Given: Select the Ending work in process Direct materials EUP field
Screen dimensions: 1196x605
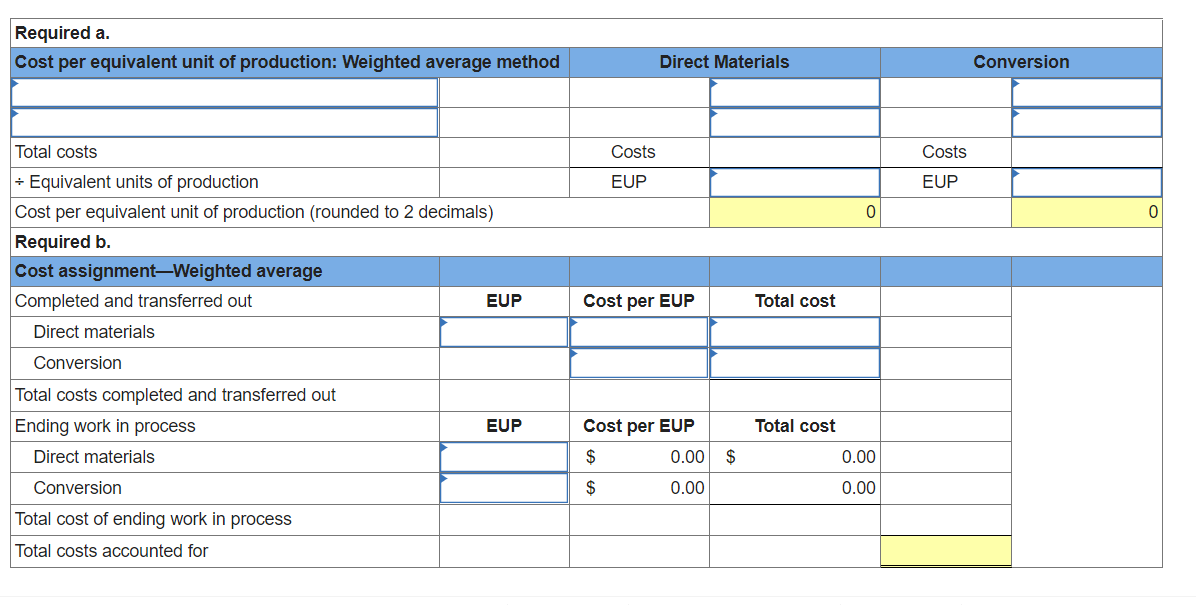Looking at the screenshot, I should tap(503, 456).
